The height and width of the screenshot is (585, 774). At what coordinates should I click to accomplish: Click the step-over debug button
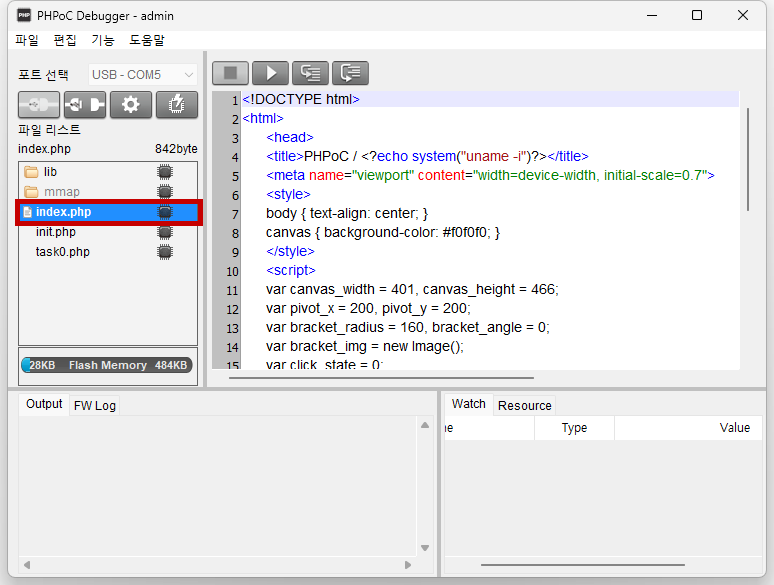[x=350, y=73]
